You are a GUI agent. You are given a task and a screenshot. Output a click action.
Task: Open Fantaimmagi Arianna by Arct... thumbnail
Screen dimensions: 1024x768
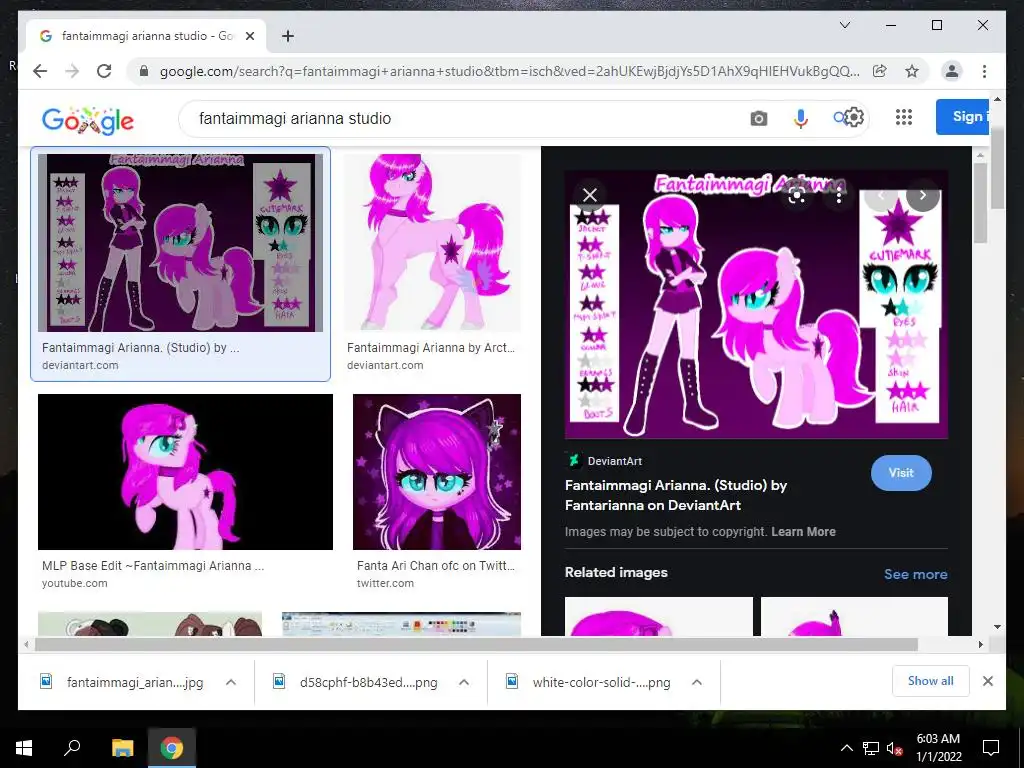(432, 242)
